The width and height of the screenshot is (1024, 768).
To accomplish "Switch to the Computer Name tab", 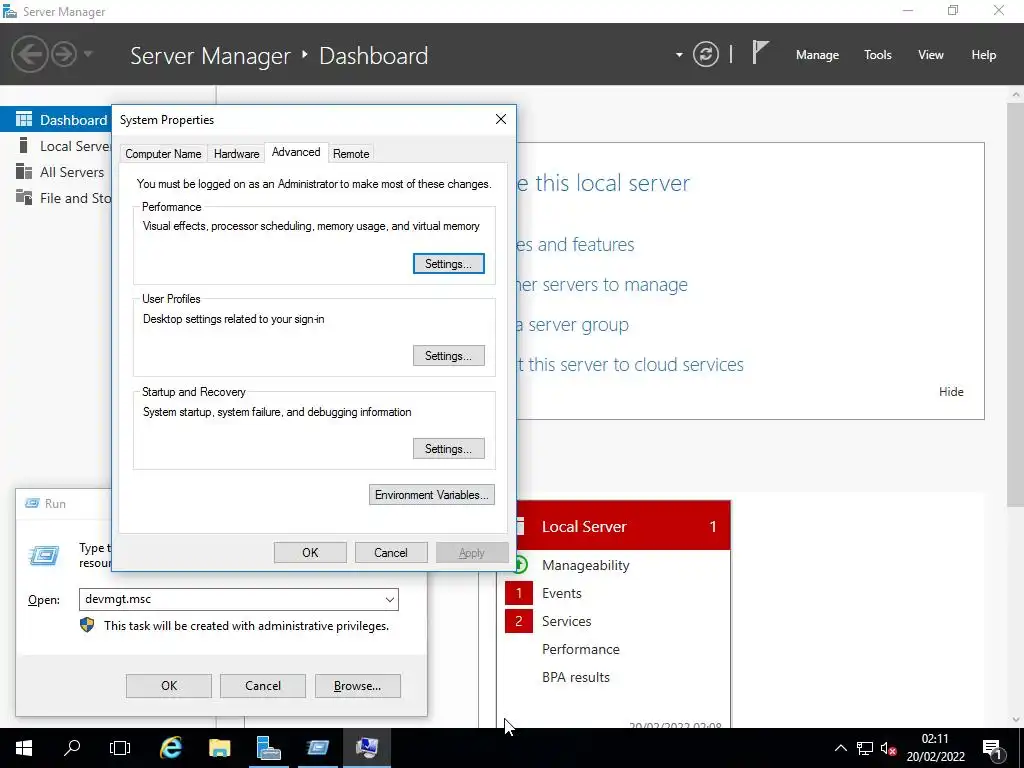I will point(163,153).
